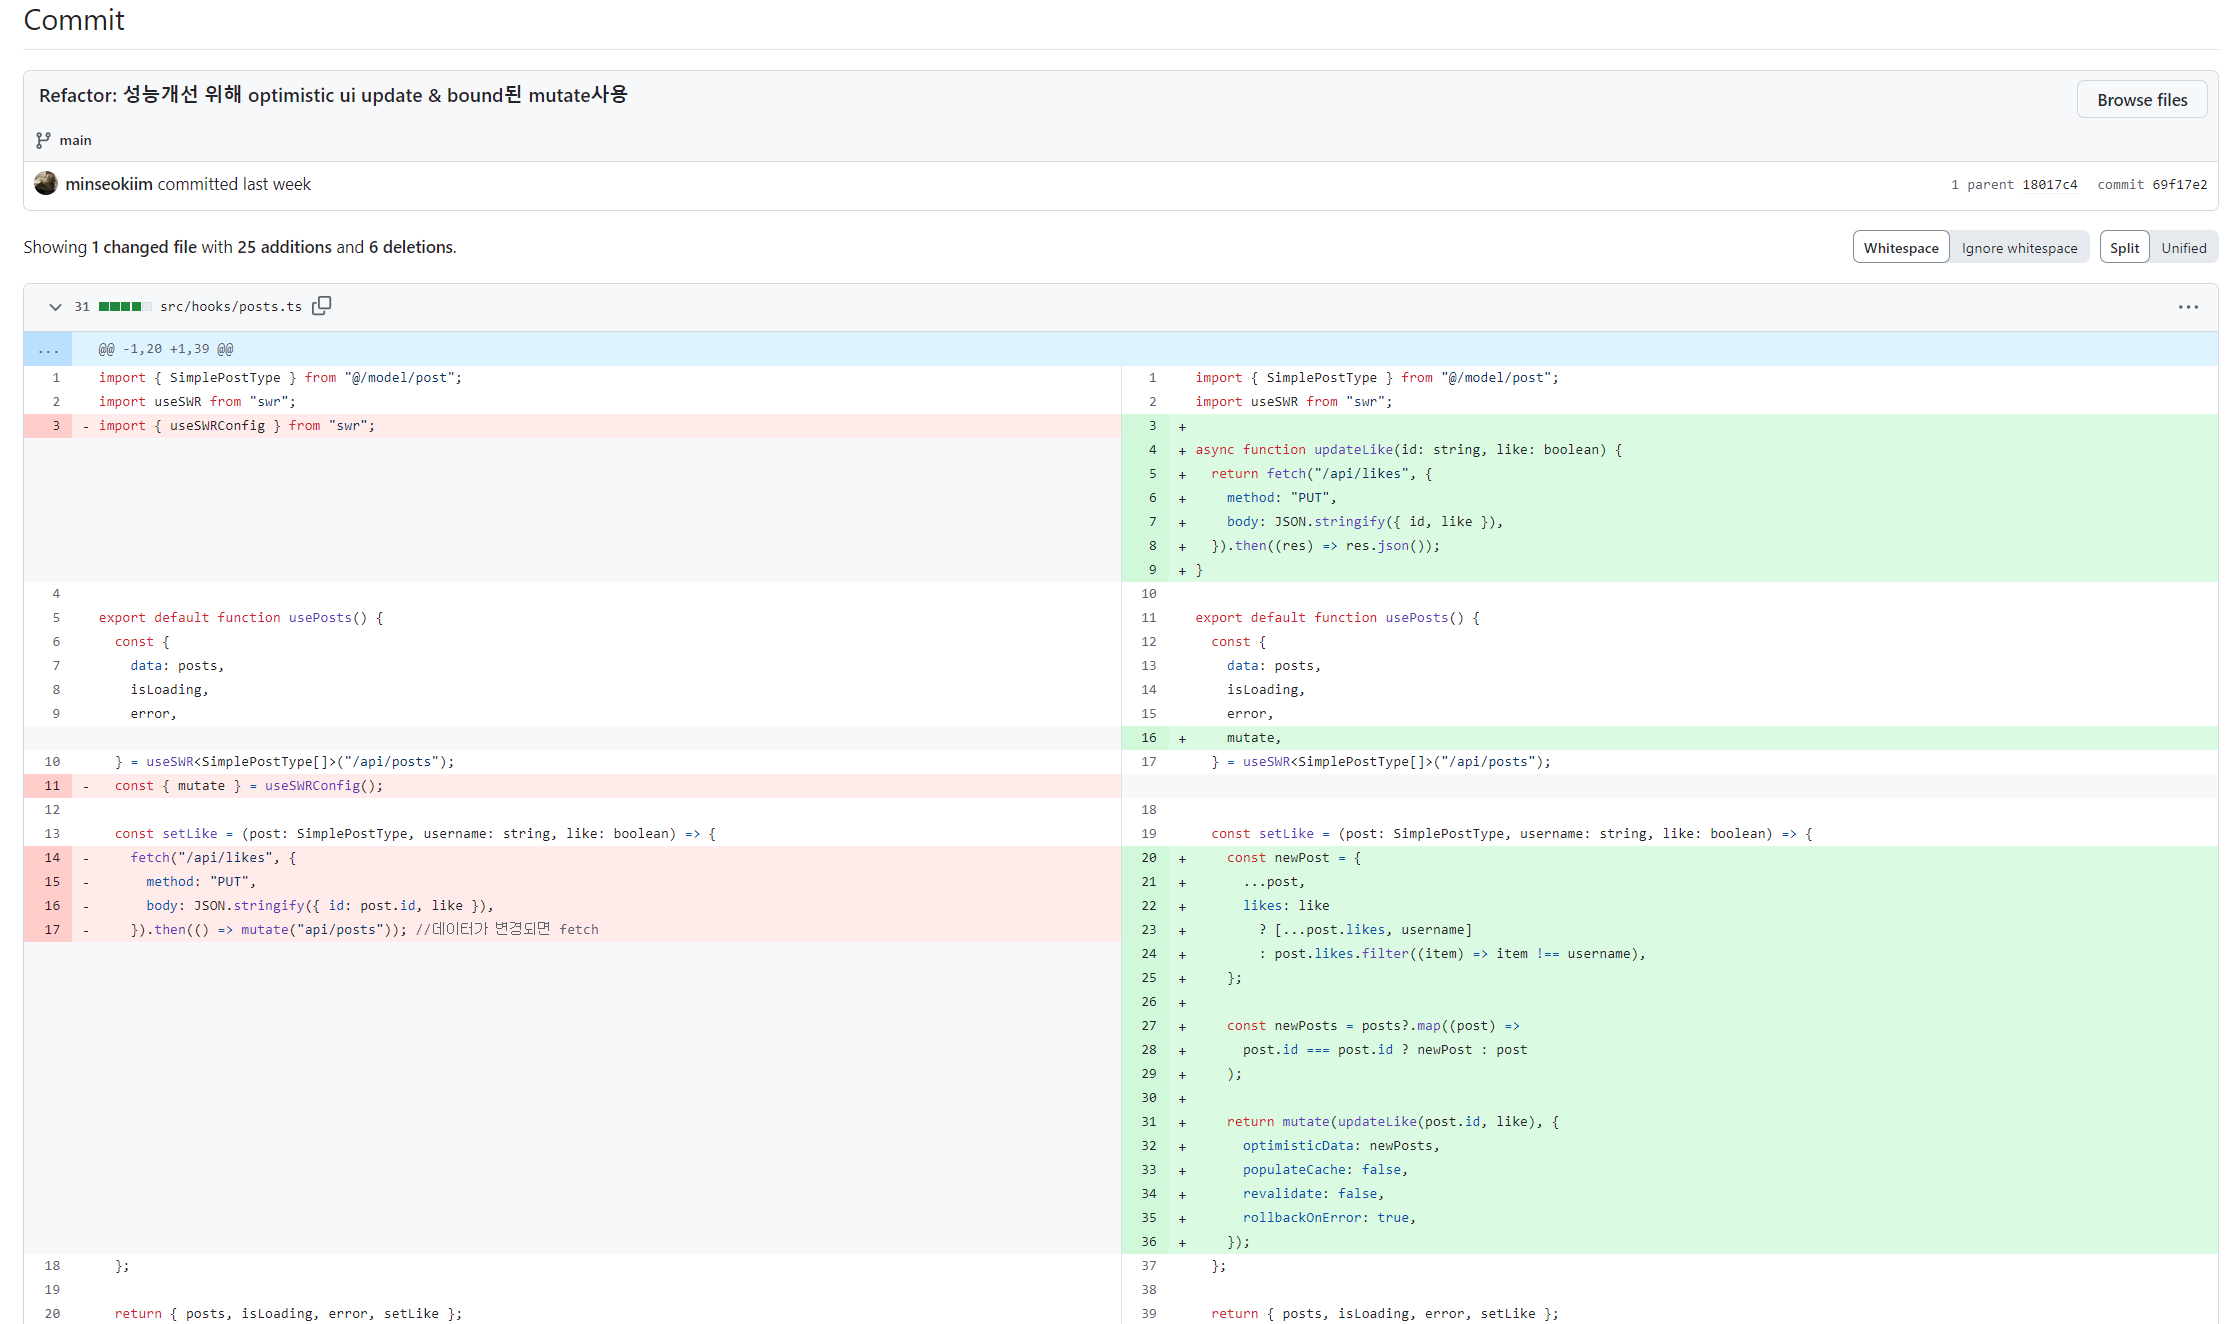Switch diff to Unified view

tap(2183, 248)
